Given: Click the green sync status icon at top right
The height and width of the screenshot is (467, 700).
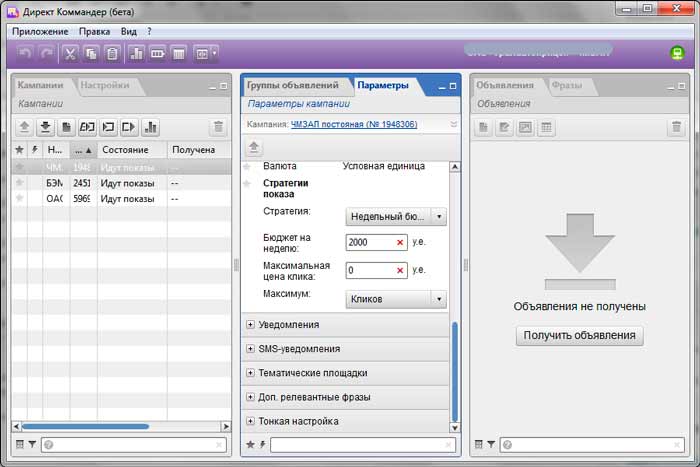Looking at the screenshot, I should [676, 53].
